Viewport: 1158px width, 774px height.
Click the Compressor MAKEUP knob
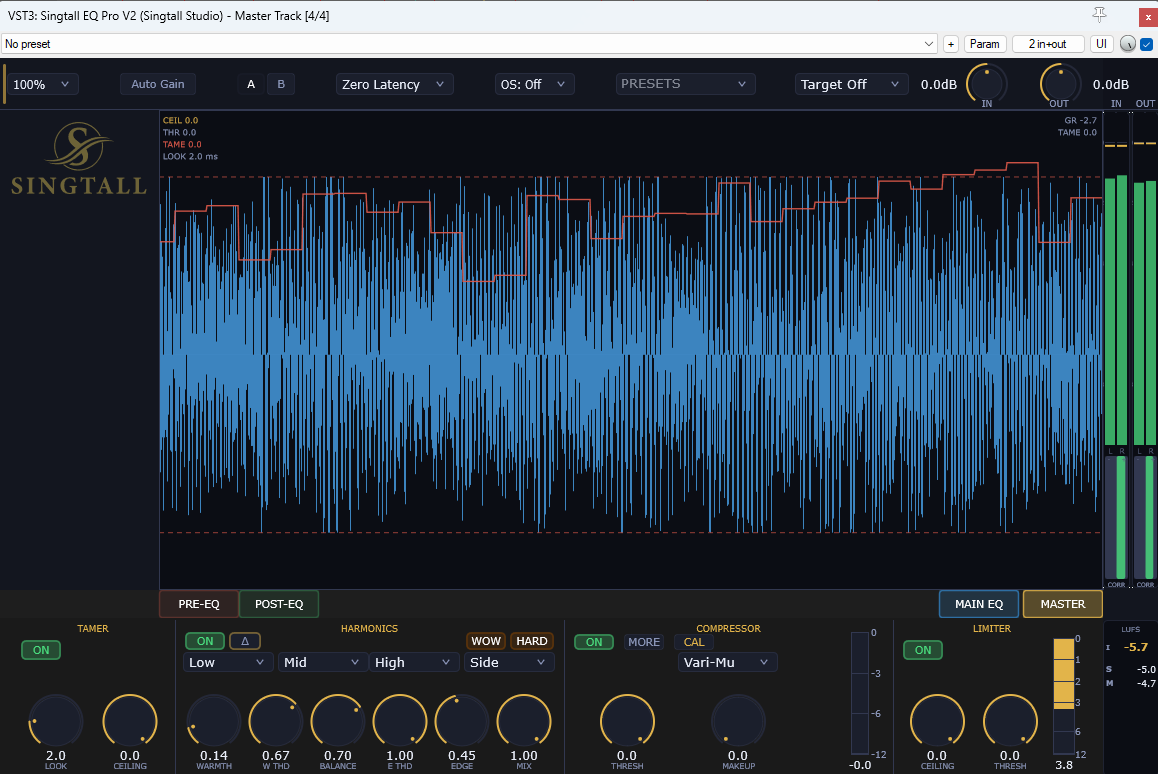[x=739, y=721]
